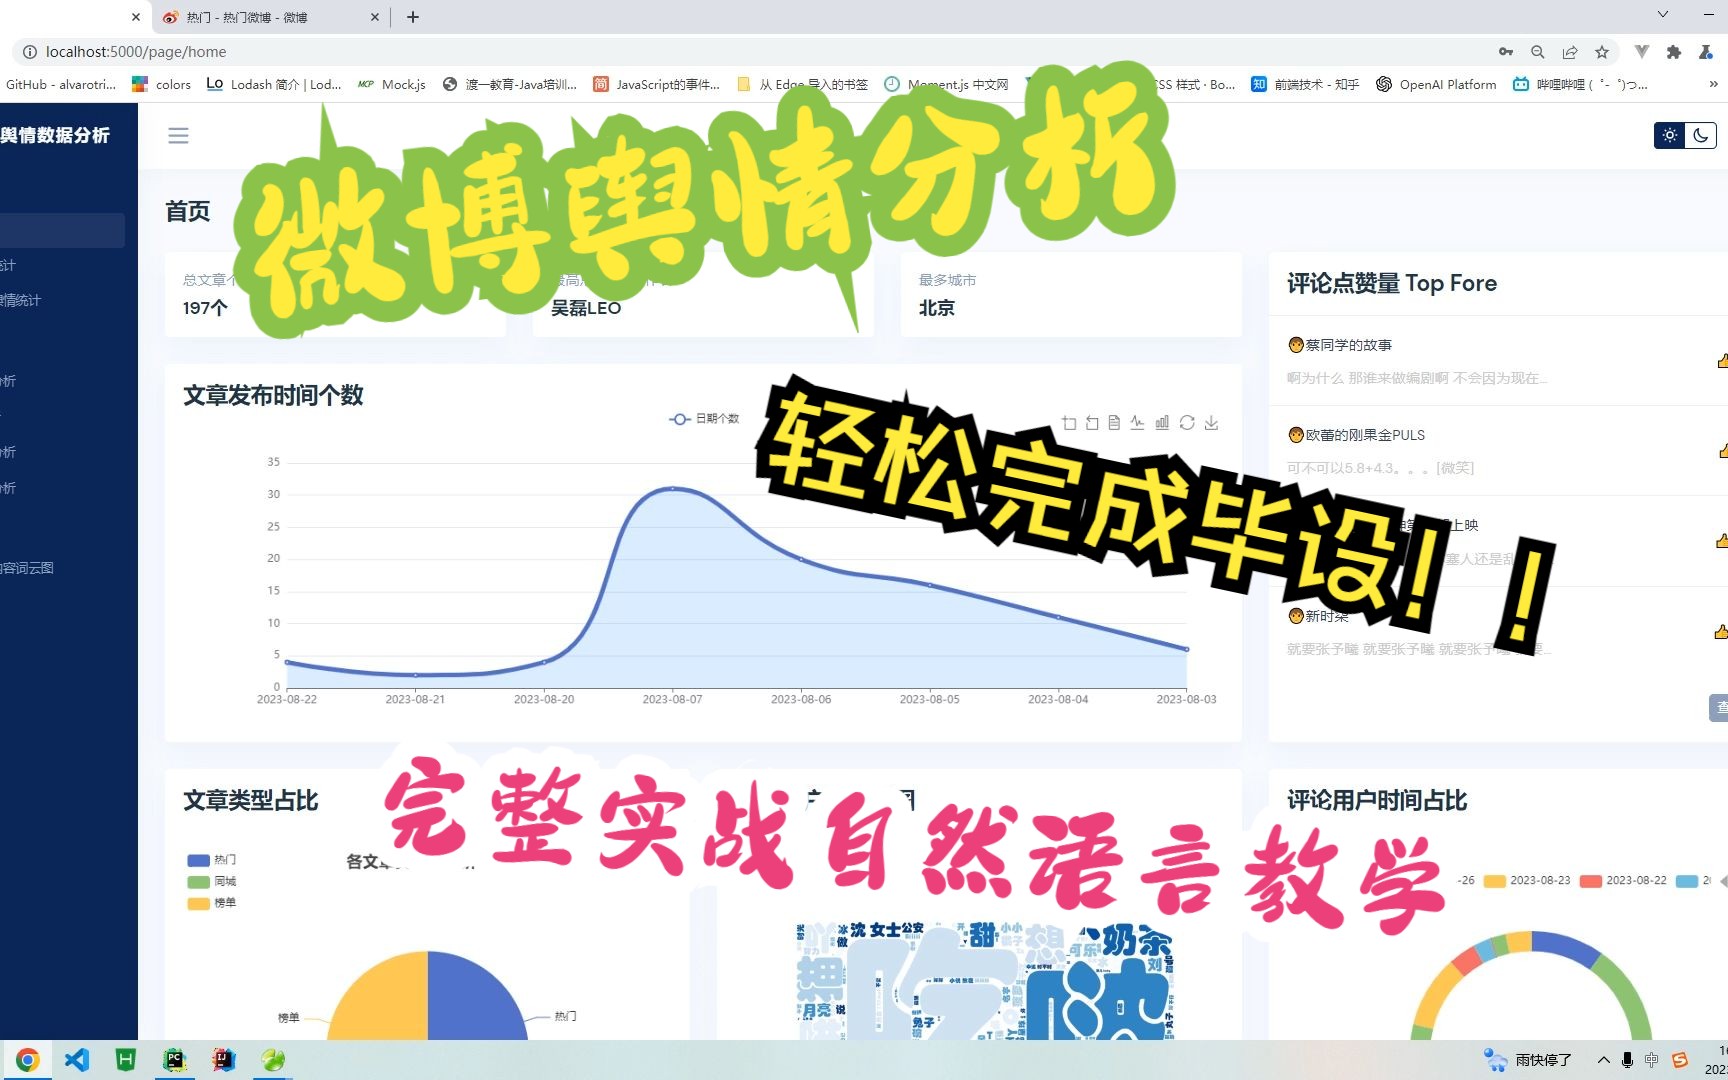
Task: Click the 吴磊LEO stat card
Action: pyautogui.click(x=703, y=295)
